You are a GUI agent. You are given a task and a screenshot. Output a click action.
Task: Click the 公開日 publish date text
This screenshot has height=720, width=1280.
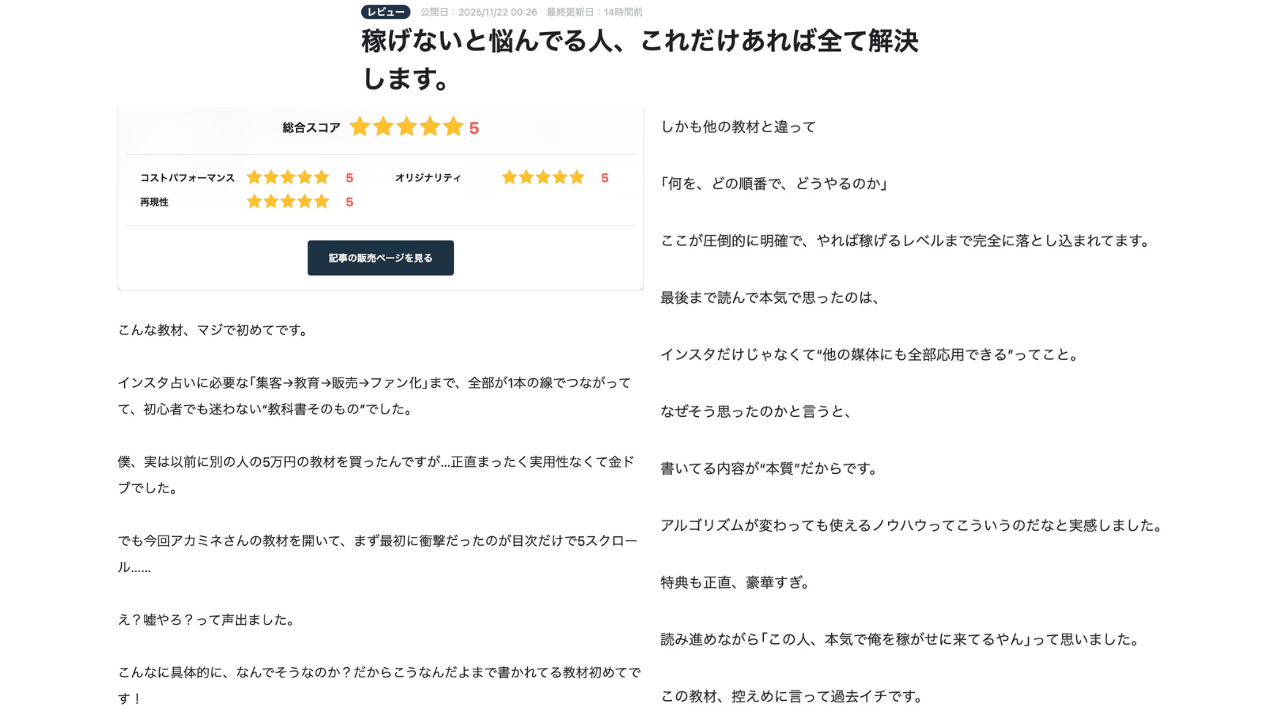click(x=478, y=12)
